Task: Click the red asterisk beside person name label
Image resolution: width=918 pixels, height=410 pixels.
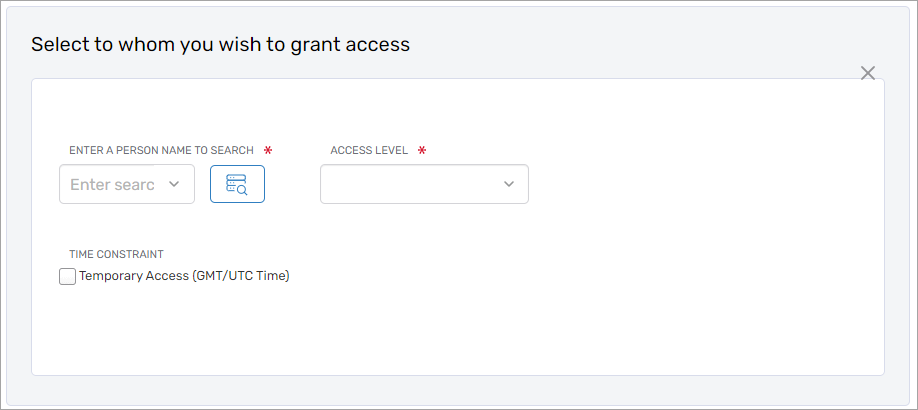Action: [268, 150]
